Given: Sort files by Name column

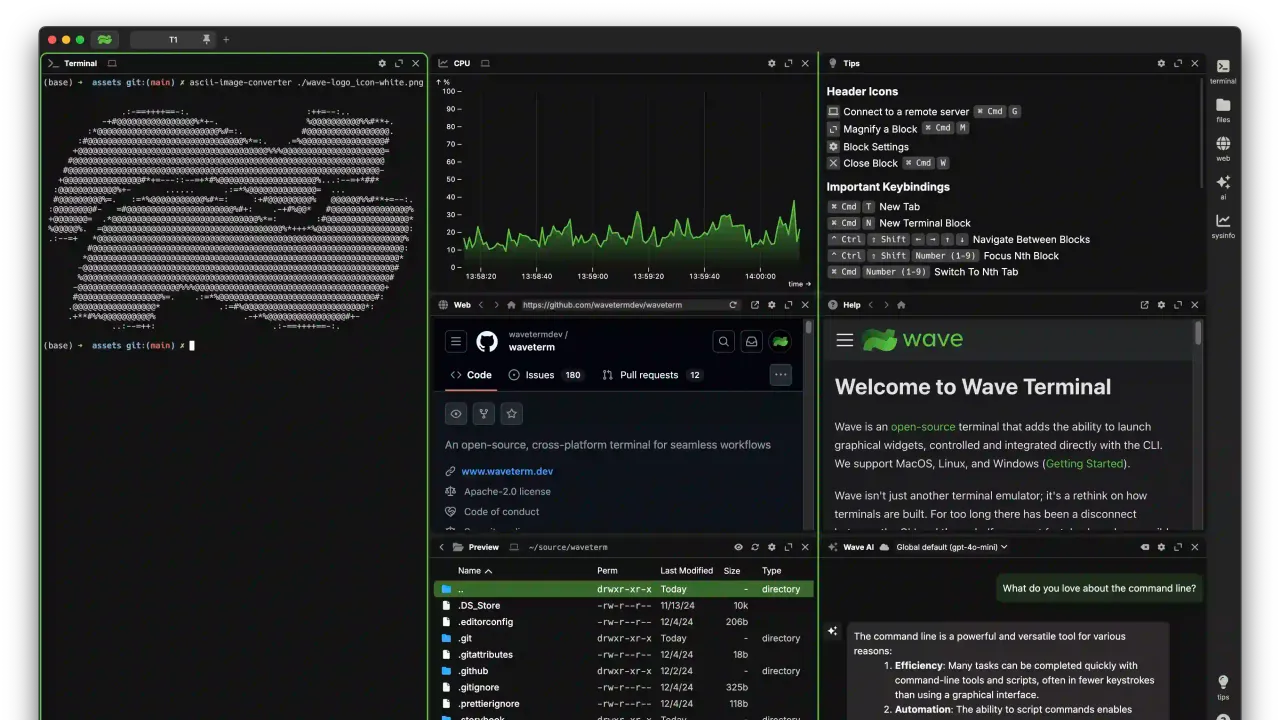Looking at the screenshot, I should pyautogui.click(x=475, y=571).
